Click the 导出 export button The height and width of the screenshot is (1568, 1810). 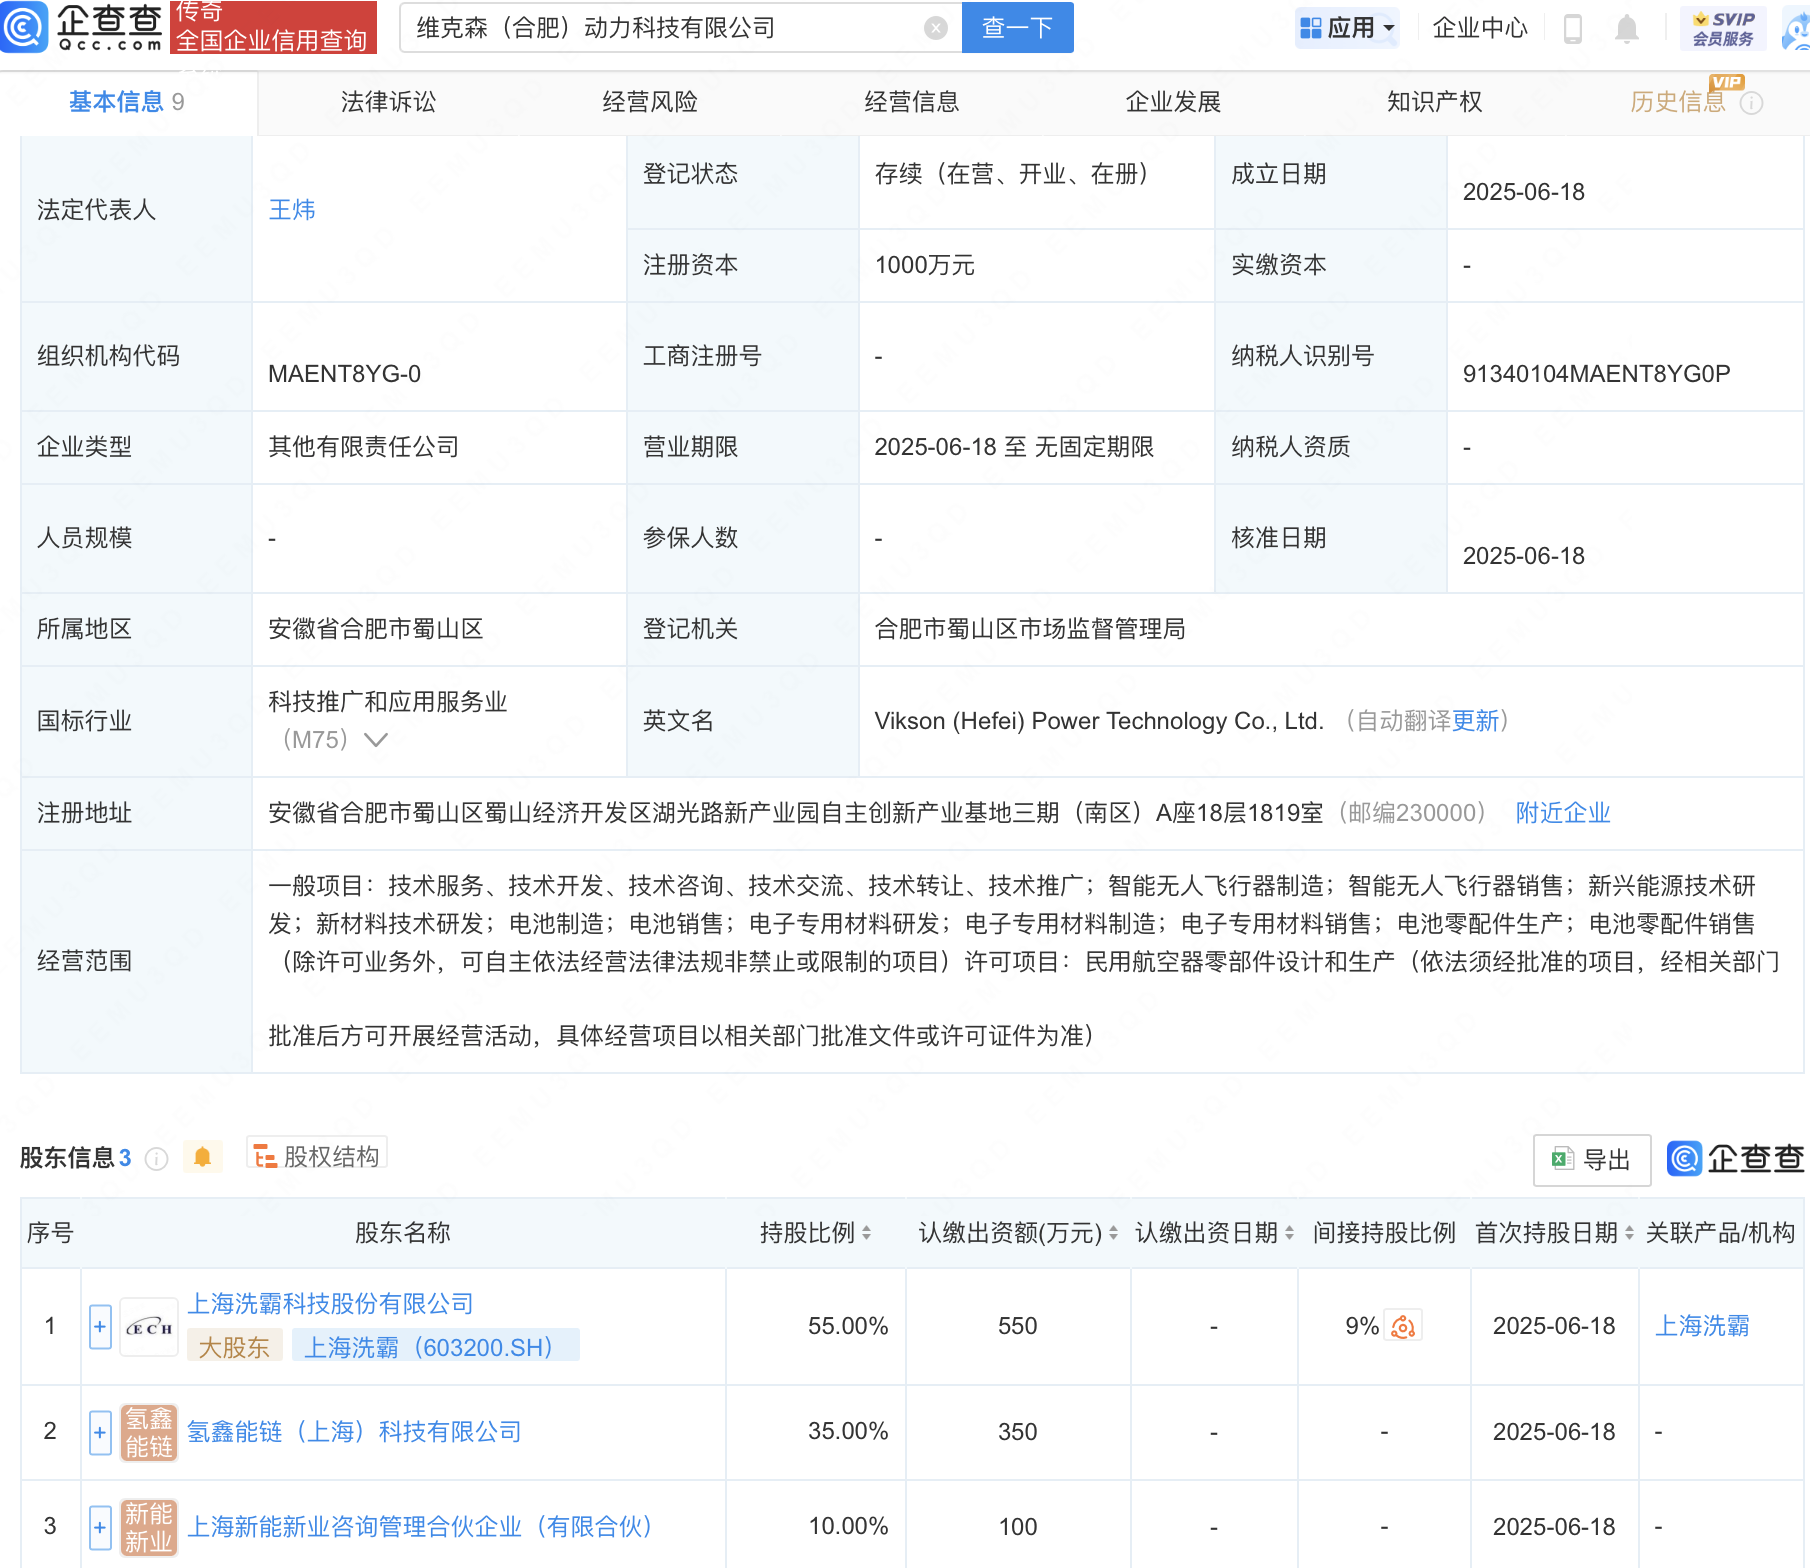tap(1592, 1159)
